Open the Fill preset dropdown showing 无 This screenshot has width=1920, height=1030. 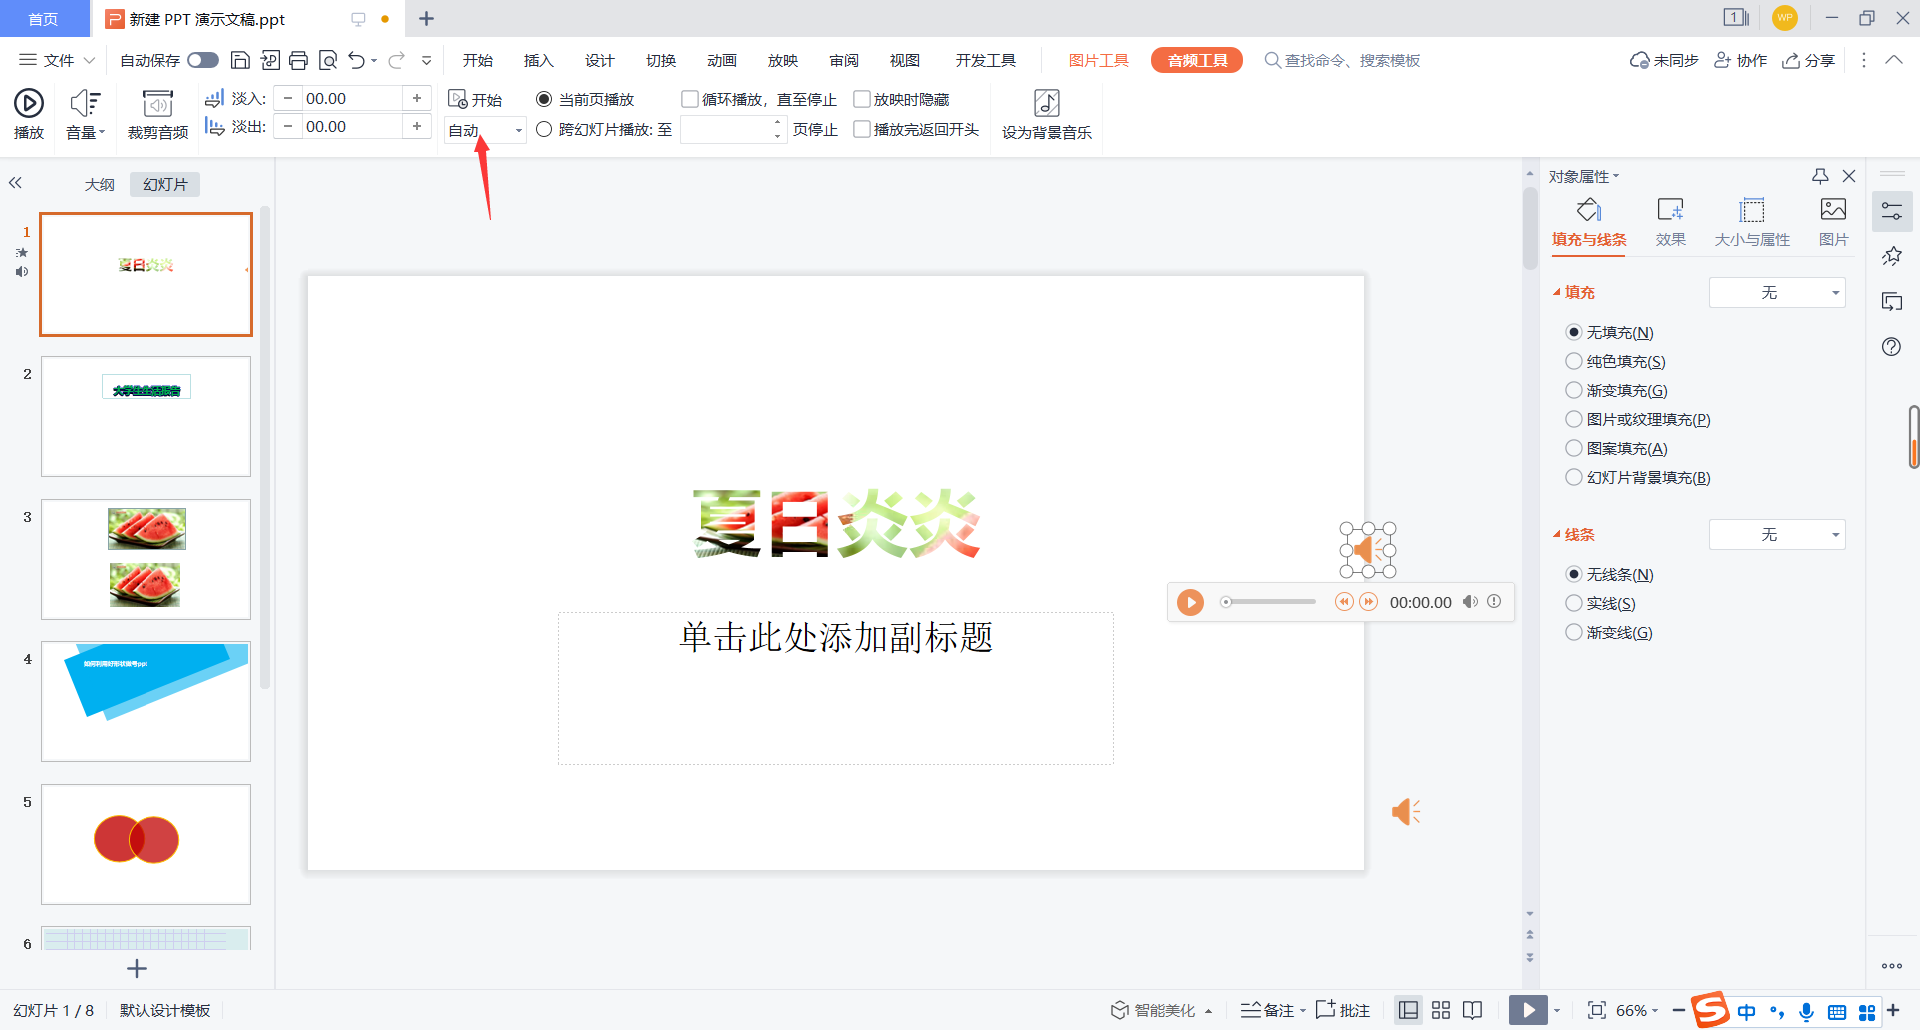pyautogui.click(x=1777, y=292)
